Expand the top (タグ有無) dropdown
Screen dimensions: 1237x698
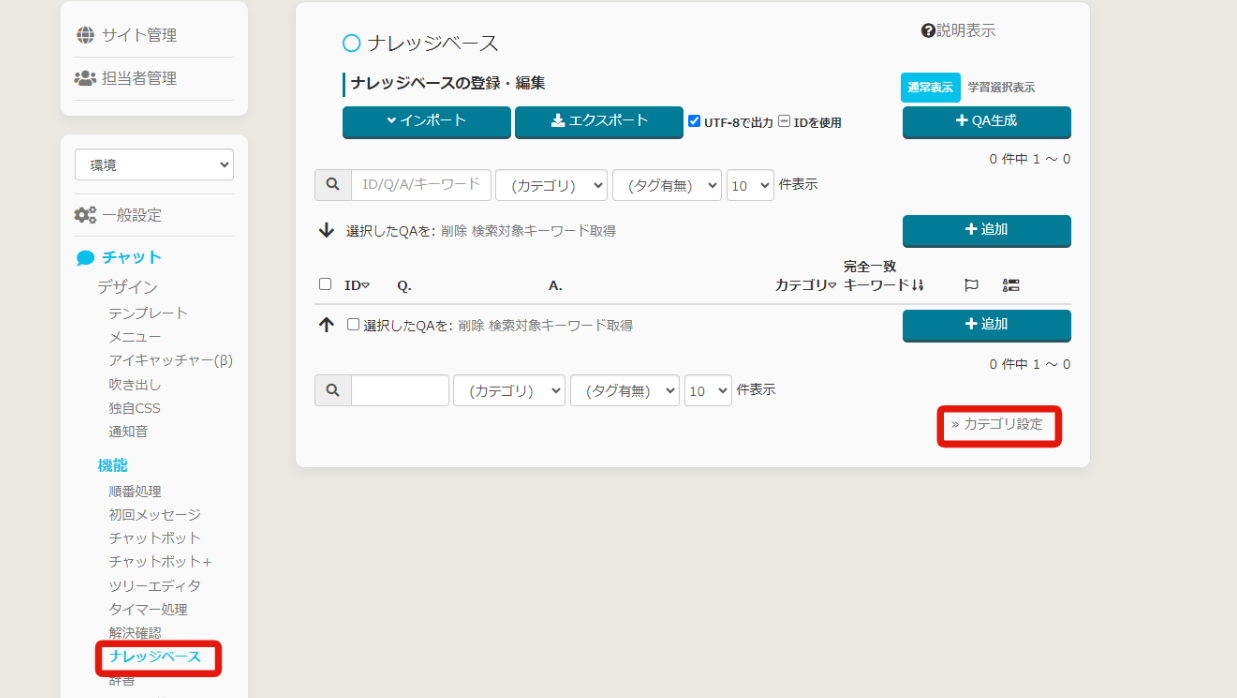(x=667, y=185)
